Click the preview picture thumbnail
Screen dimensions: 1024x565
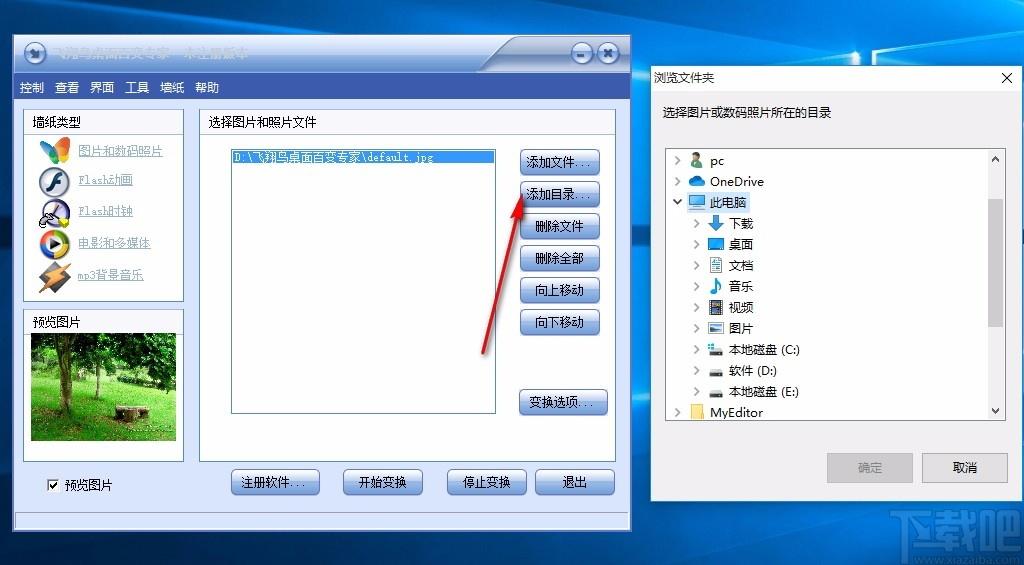(103, 387)
